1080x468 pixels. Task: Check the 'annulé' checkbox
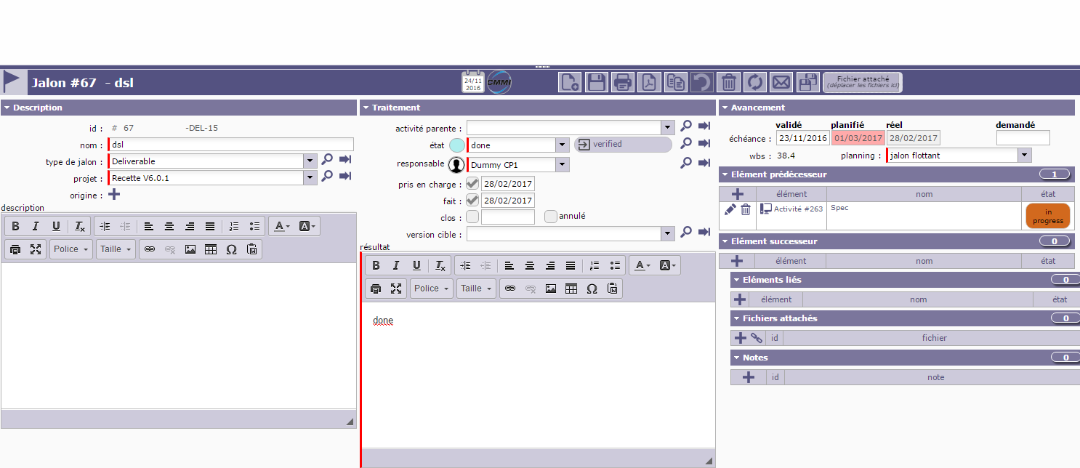tap(550, 216)
